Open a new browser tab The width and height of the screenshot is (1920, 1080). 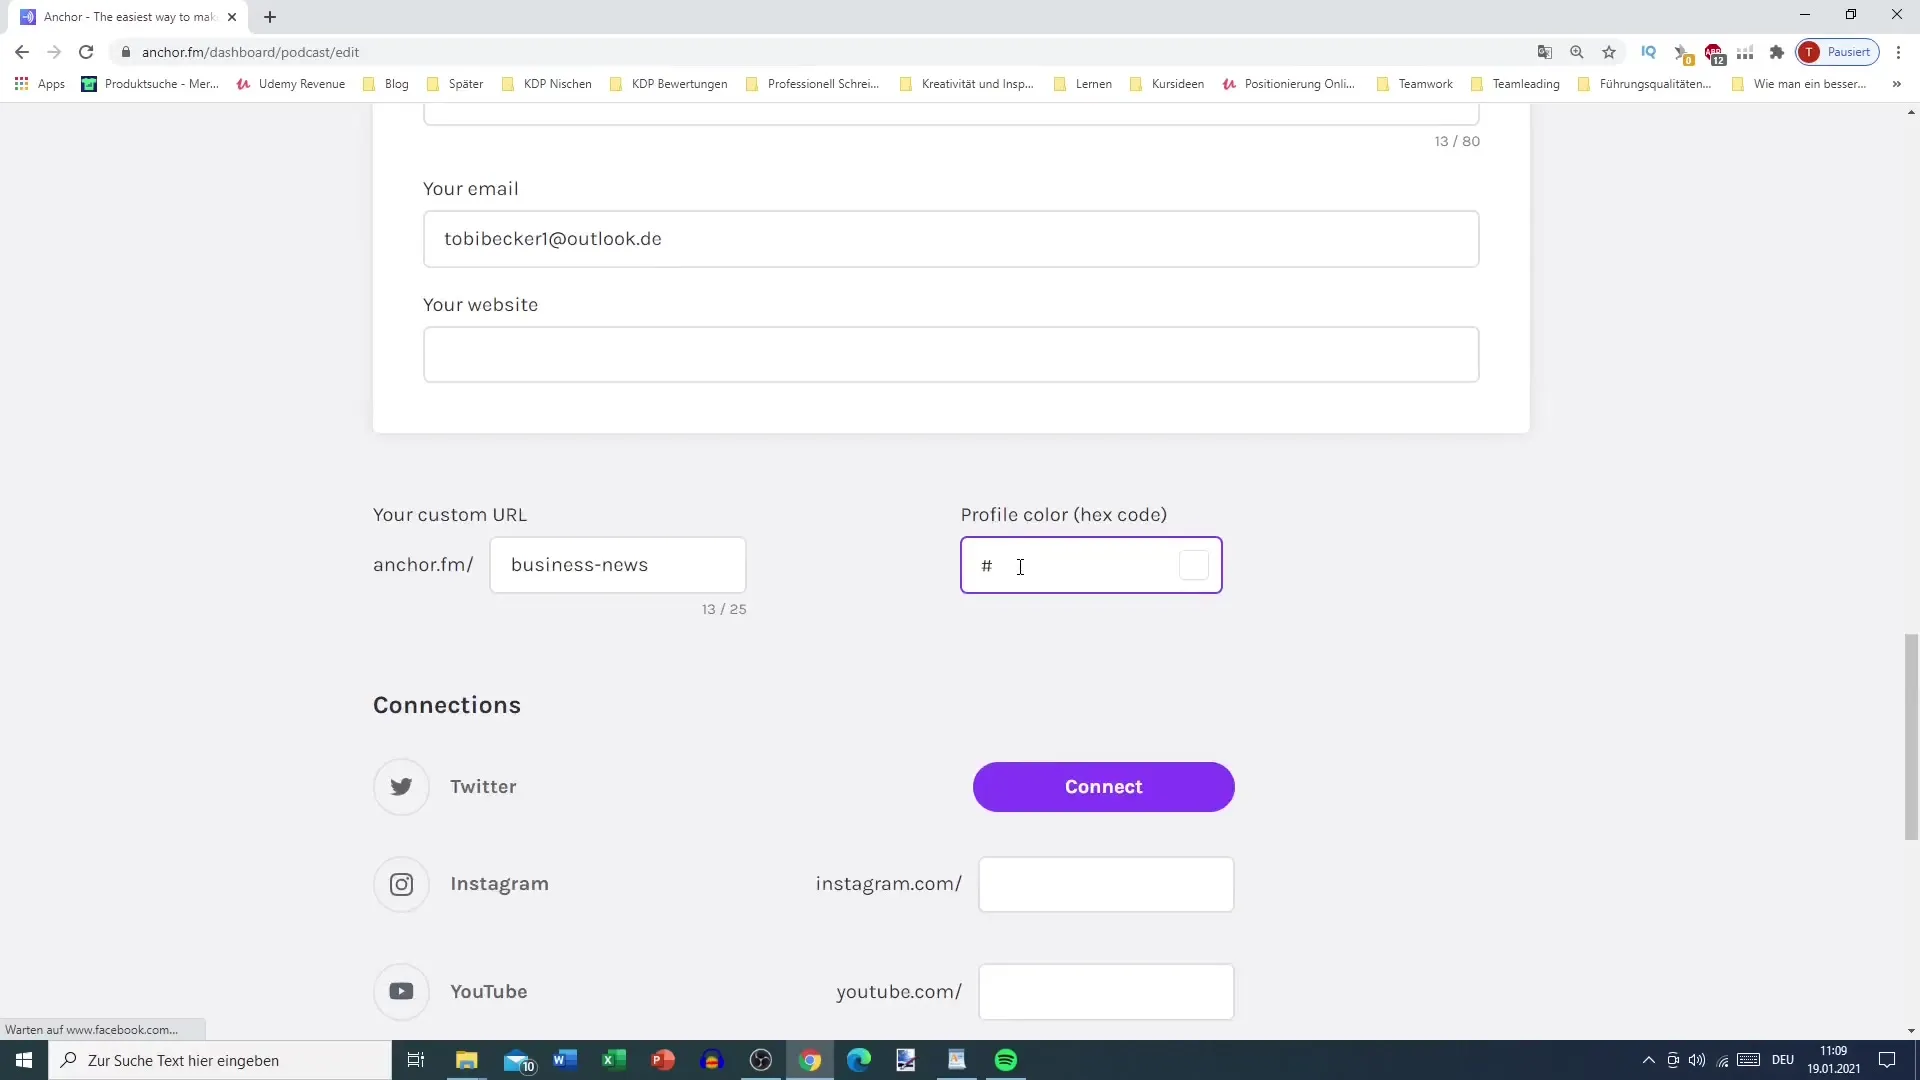point(270,17)
